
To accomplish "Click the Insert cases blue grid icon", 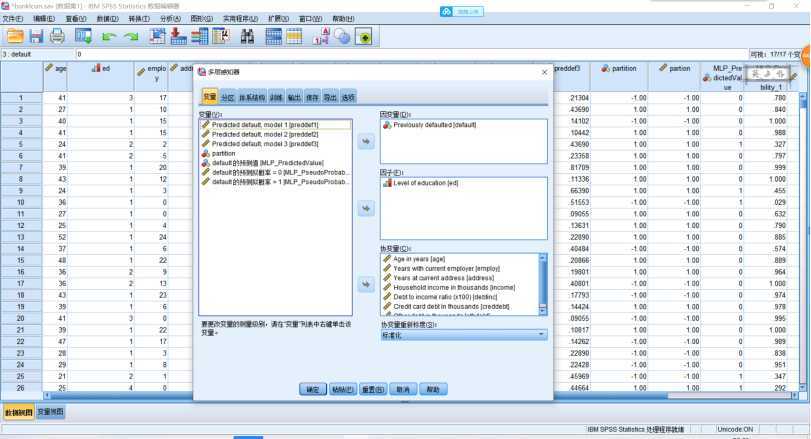I will 273,36.
